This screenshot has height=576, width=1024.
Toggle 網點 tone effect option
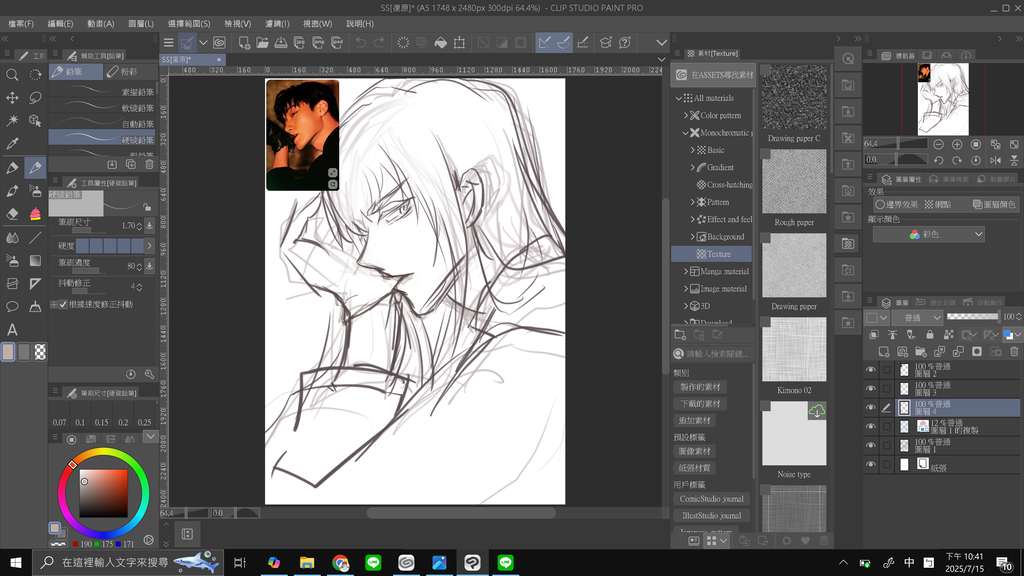click(x=938, y=204)
